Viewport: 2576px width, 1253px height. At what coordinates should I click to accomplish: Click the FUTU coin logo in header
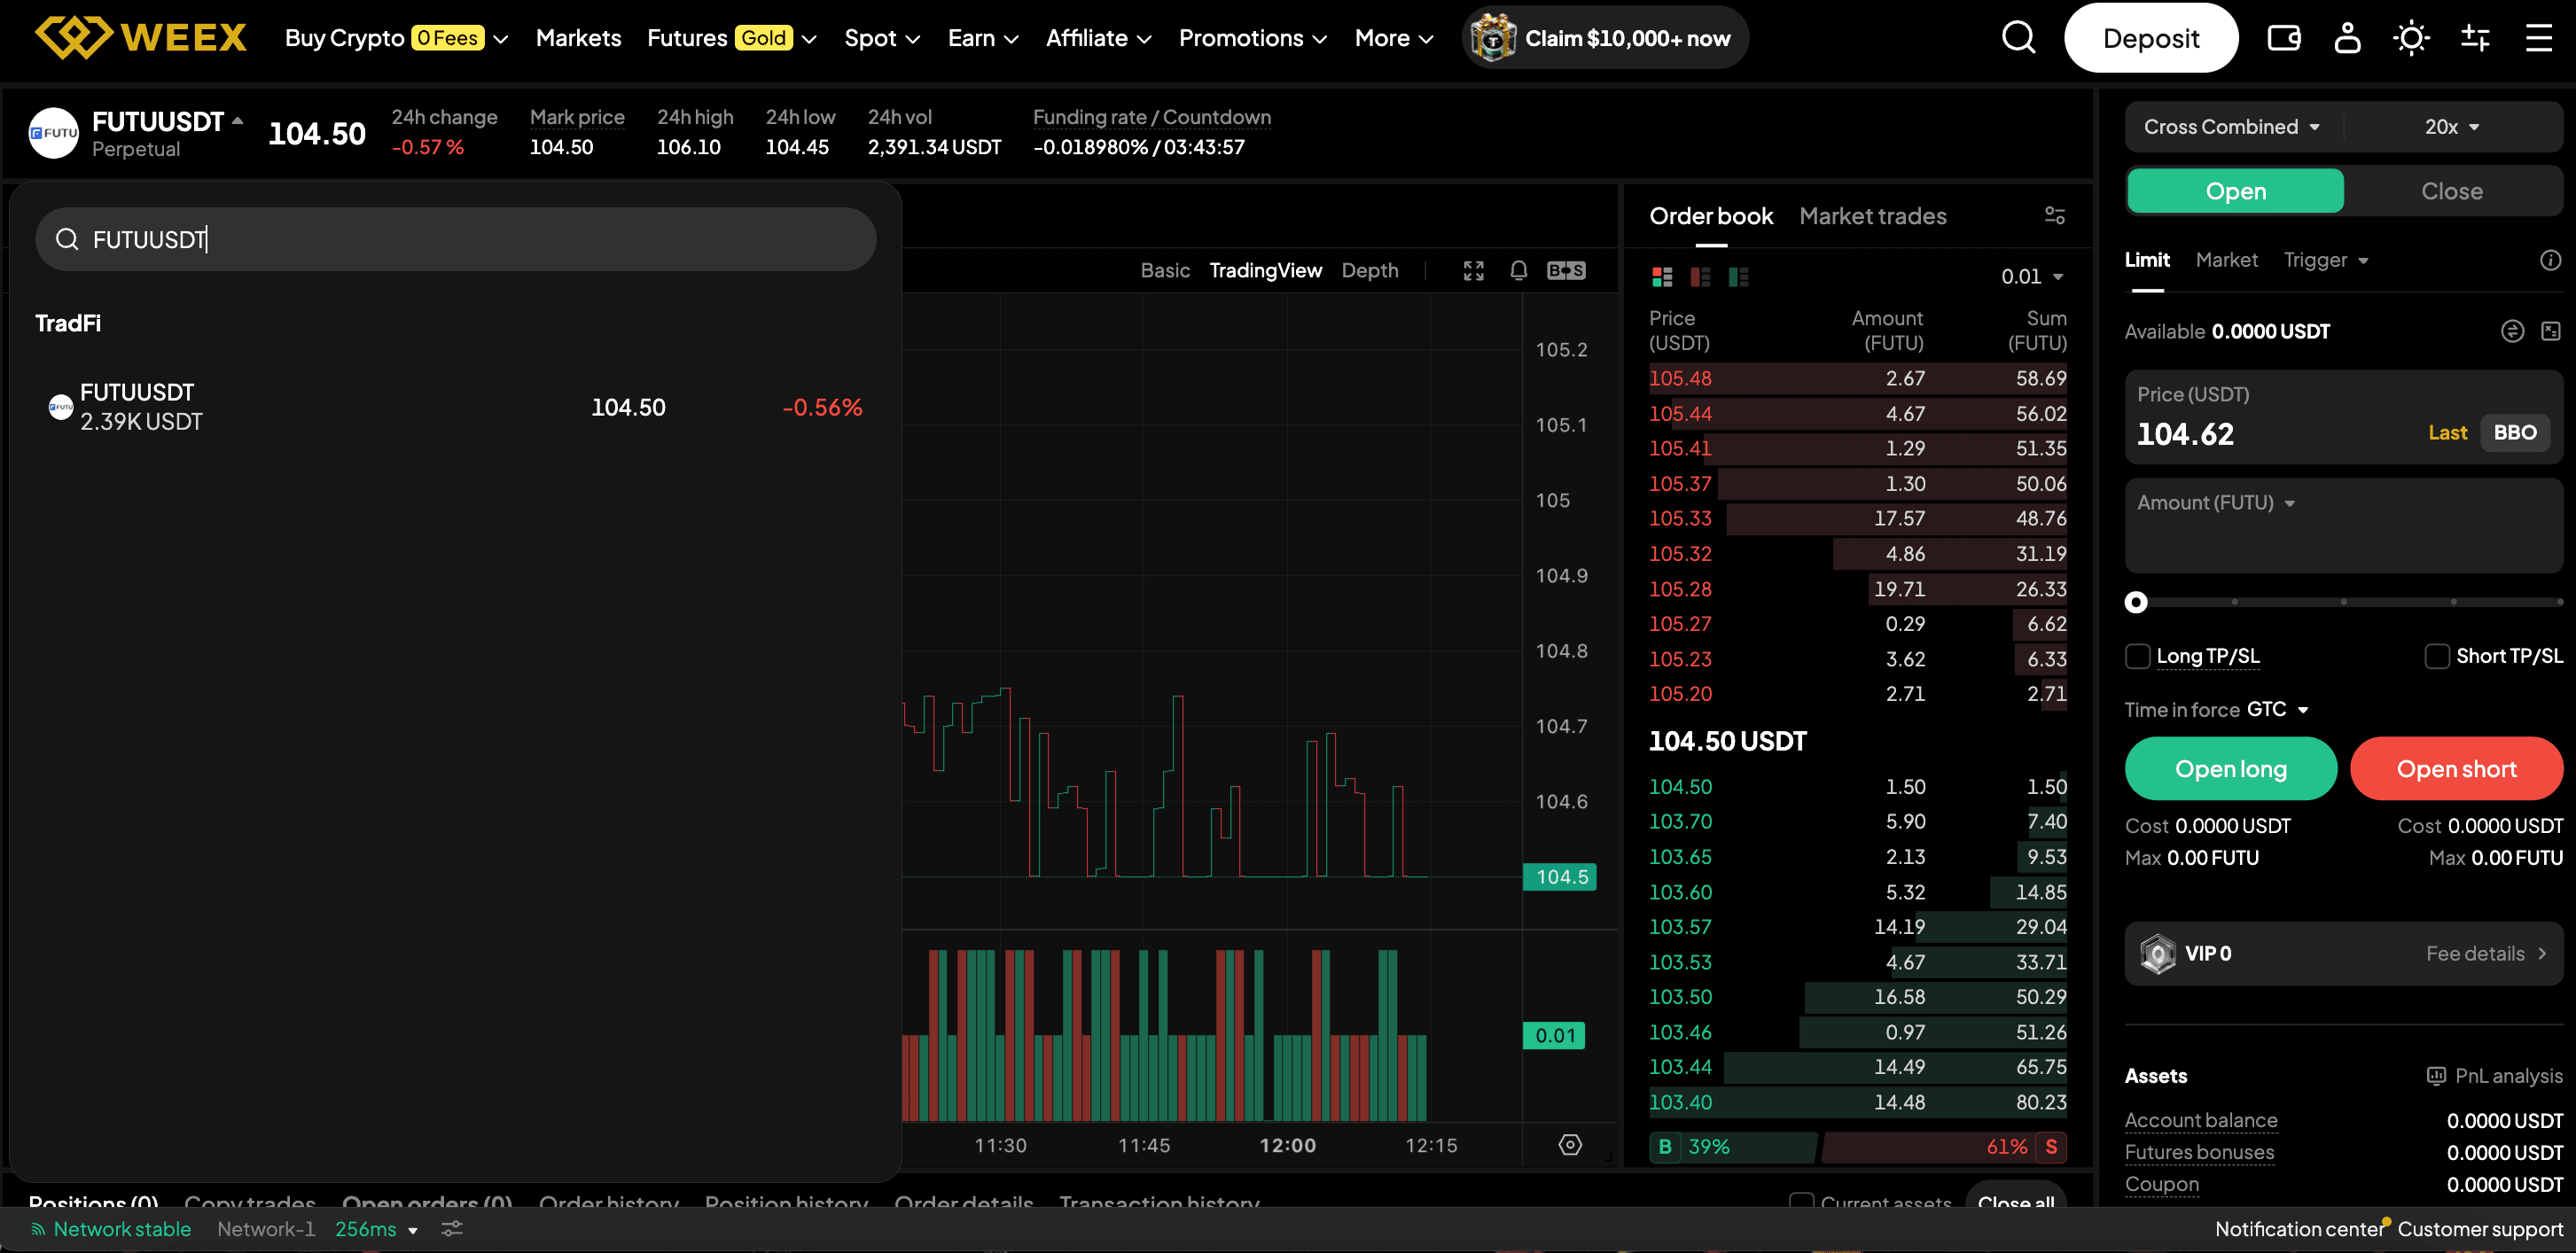53,133
